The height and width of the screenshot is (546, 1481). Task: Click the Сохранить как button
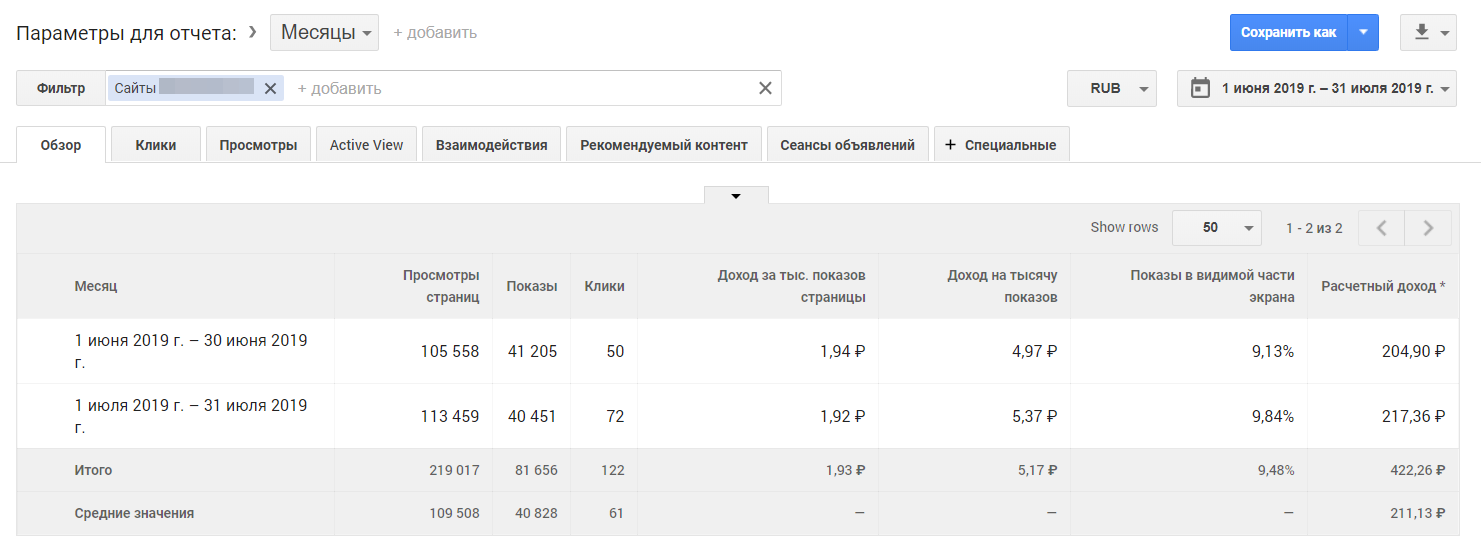tap(1288, 32)
